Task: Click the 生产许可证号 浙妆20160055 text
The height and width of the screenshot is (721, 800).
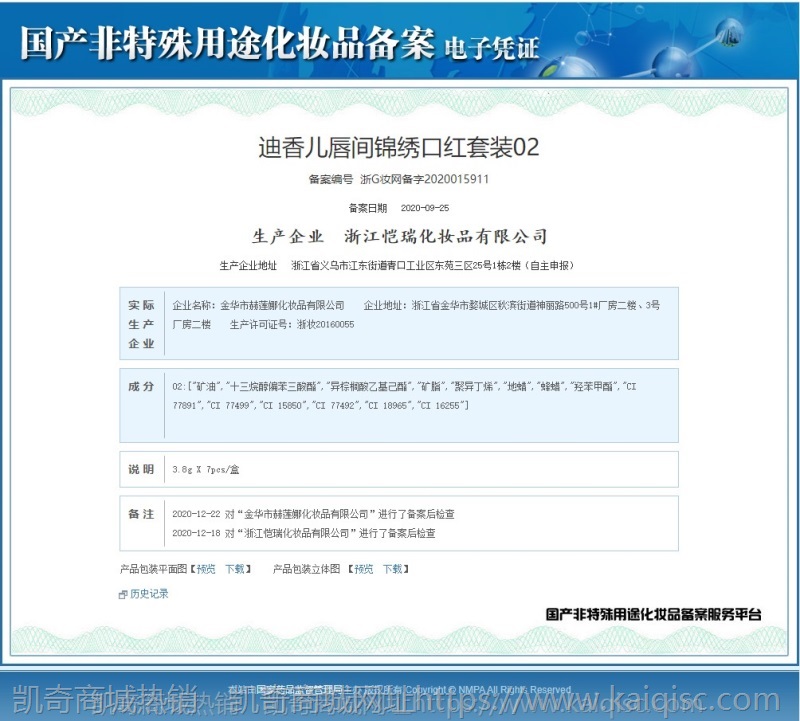Action: pos(292,325)
